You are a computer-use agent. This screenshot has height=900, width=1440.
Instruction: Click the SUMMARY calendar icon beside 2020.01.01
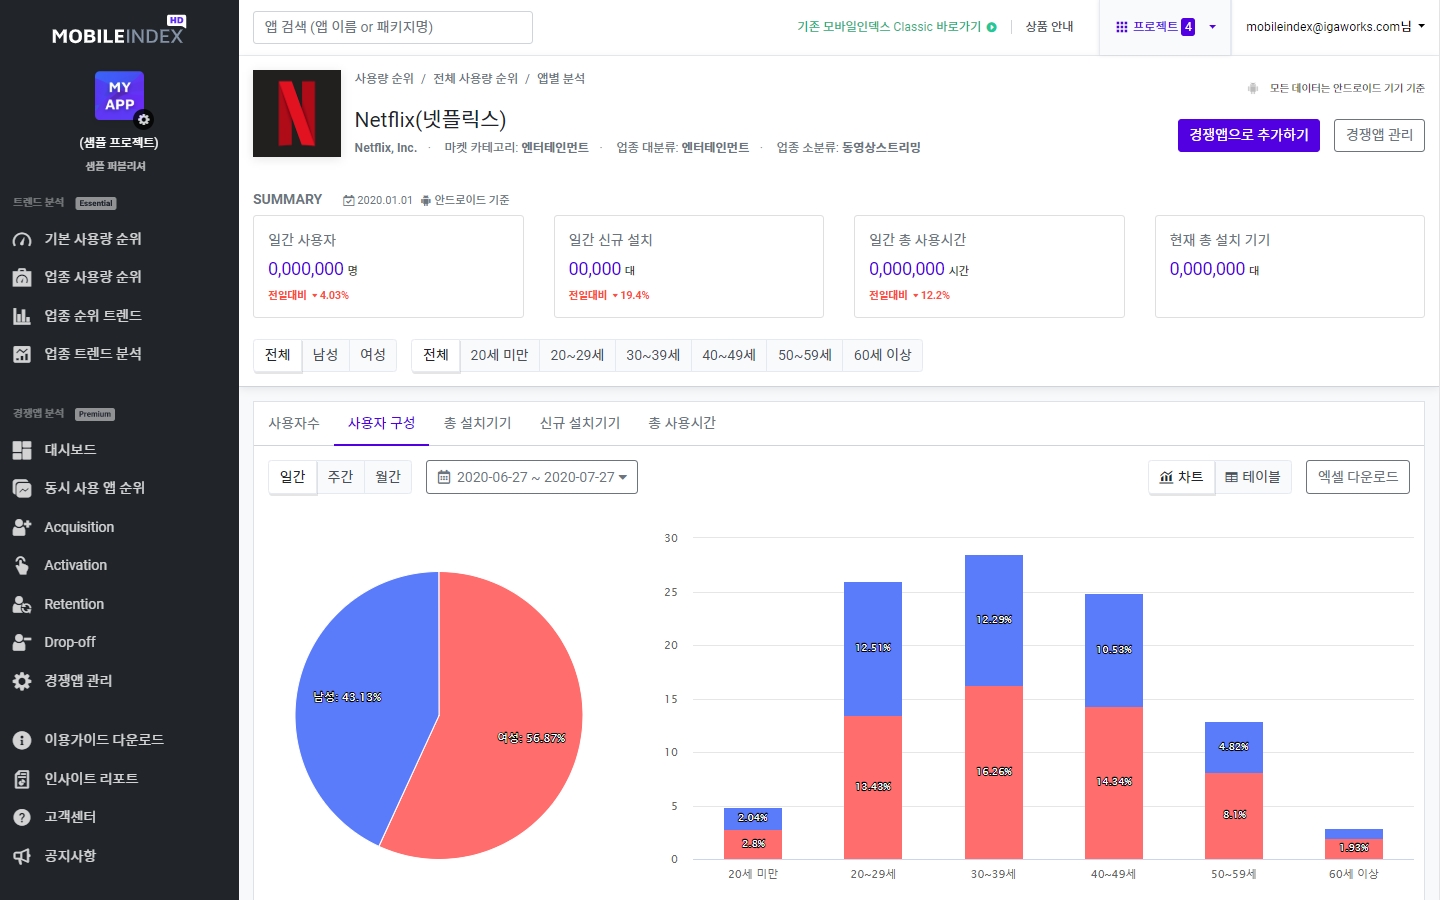[348, 200]
